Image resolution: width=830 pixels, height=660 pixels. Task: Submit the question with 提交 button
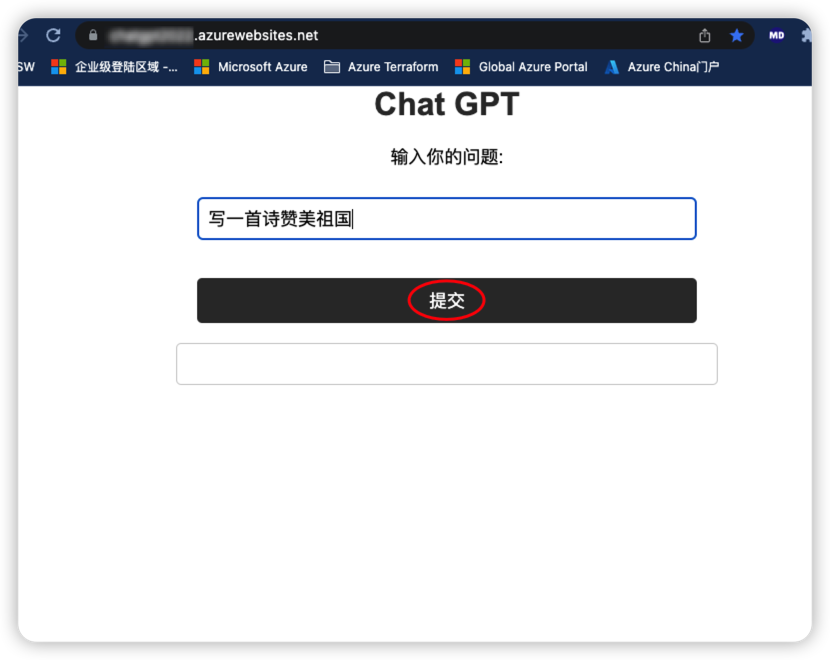coord(447,300)
